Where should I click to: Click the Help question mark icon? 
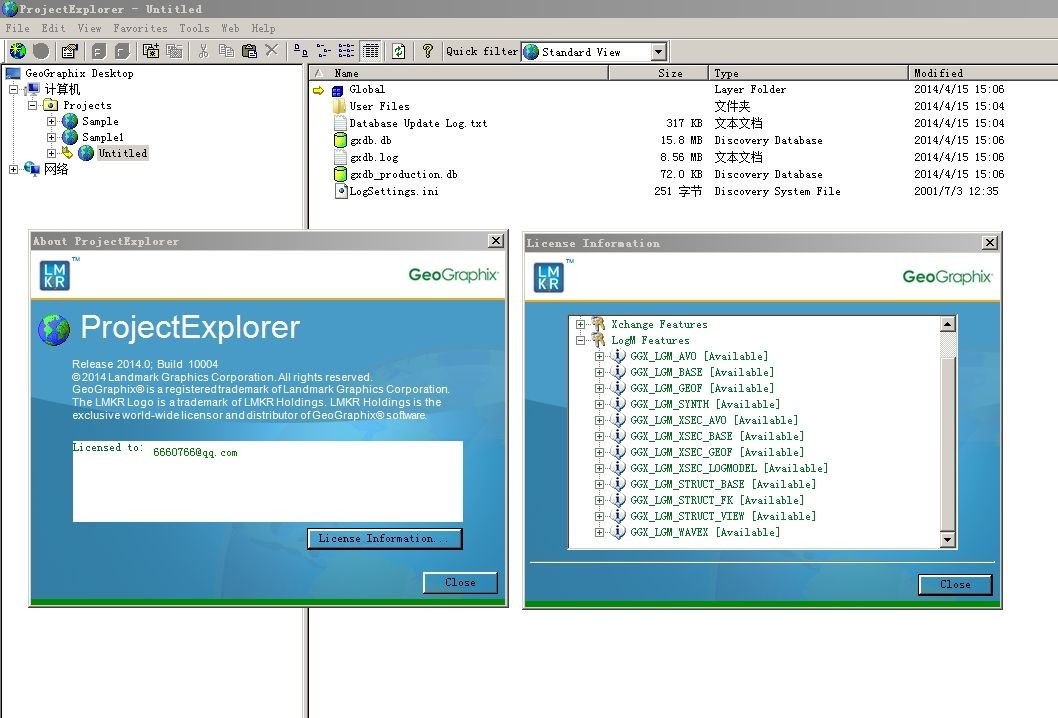click(427, 51)
